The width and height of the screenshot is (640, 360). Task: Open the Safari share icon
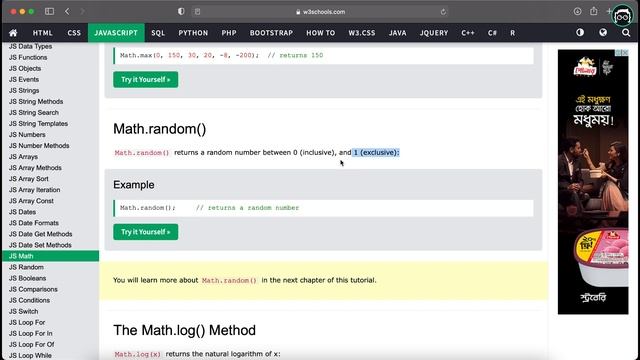[x=593, y=11]
